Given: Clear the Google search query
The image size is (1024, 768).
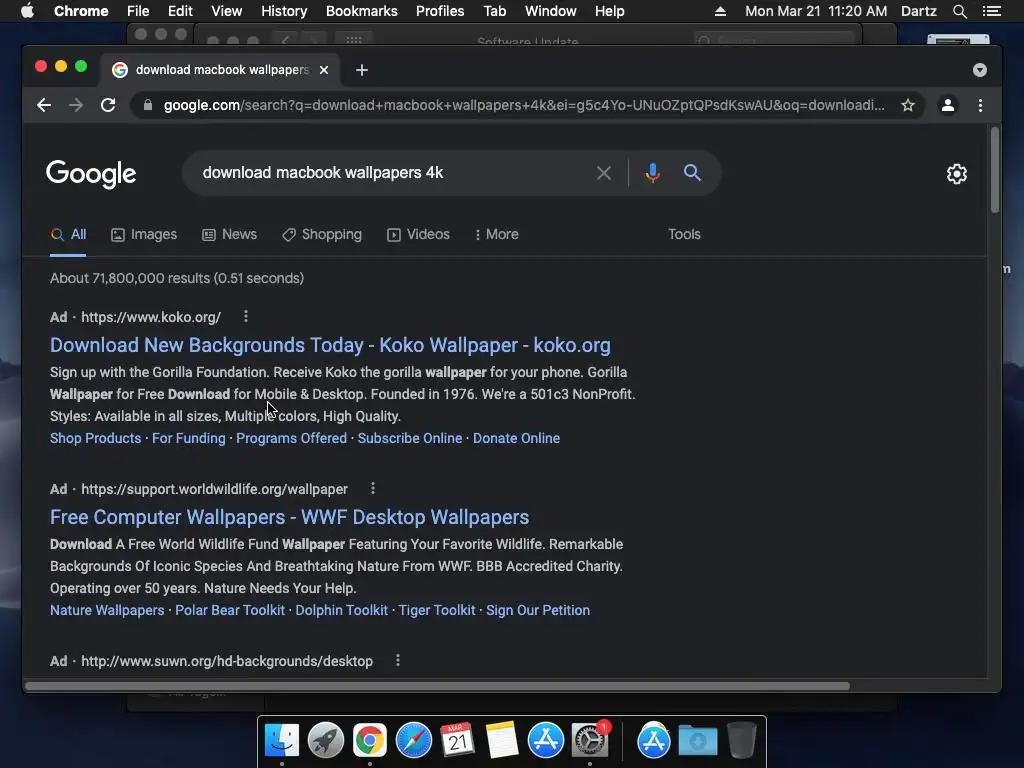Looking at the screenshot, I should 604,173.
